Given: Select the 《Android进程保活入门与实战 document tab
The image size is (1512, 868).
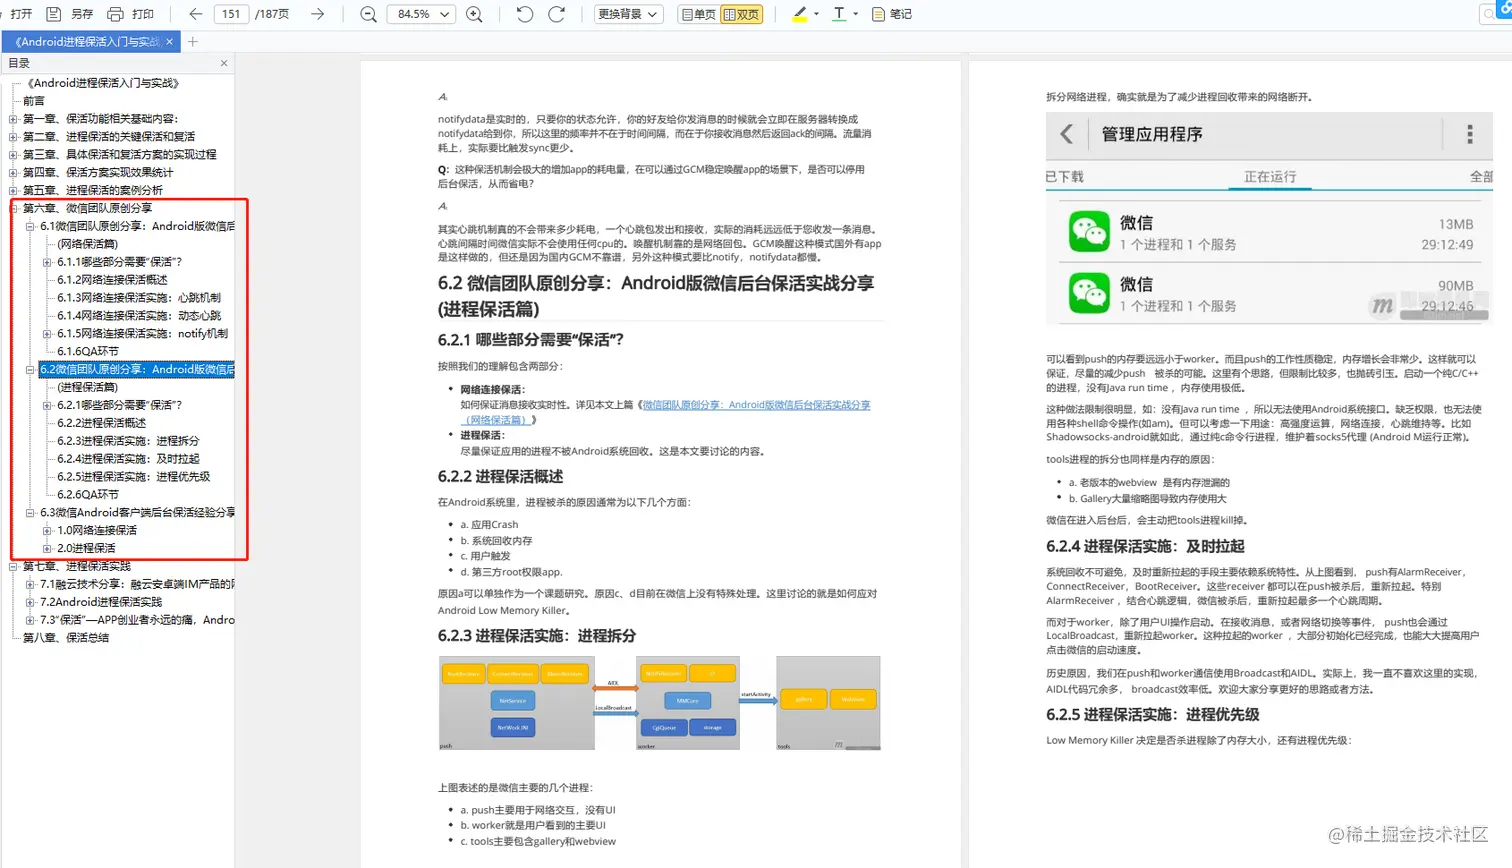Looking at the screenshot, I should click(x=87, y=41).
